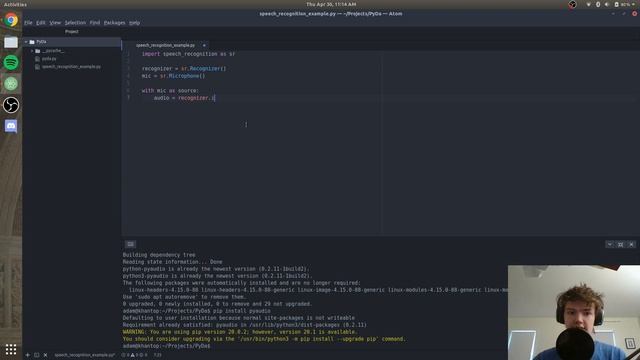This screenshot has height=360, width=640.
Task: Click the linter info count in status bar
Action: pyautogui.click(x=143, y=355)
